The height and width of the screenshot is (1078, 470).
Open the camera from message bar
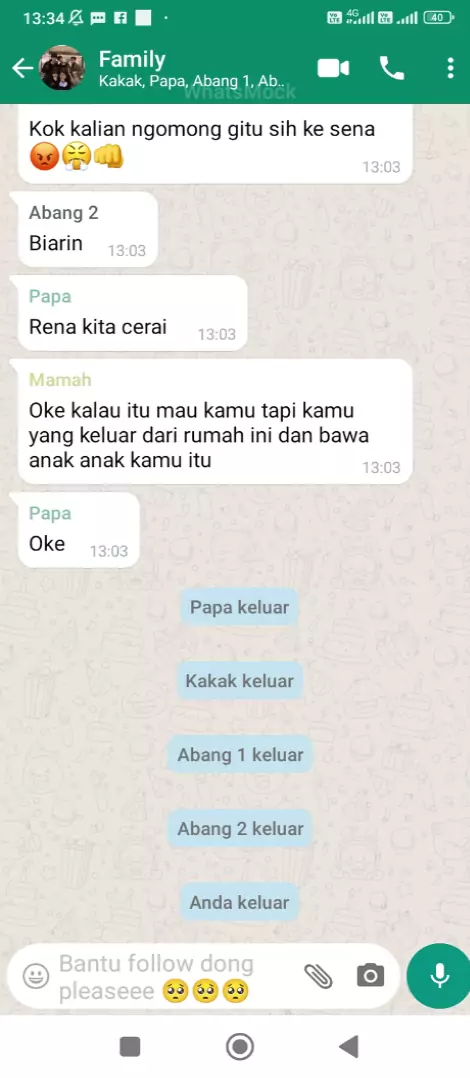[x=370, y=976]
